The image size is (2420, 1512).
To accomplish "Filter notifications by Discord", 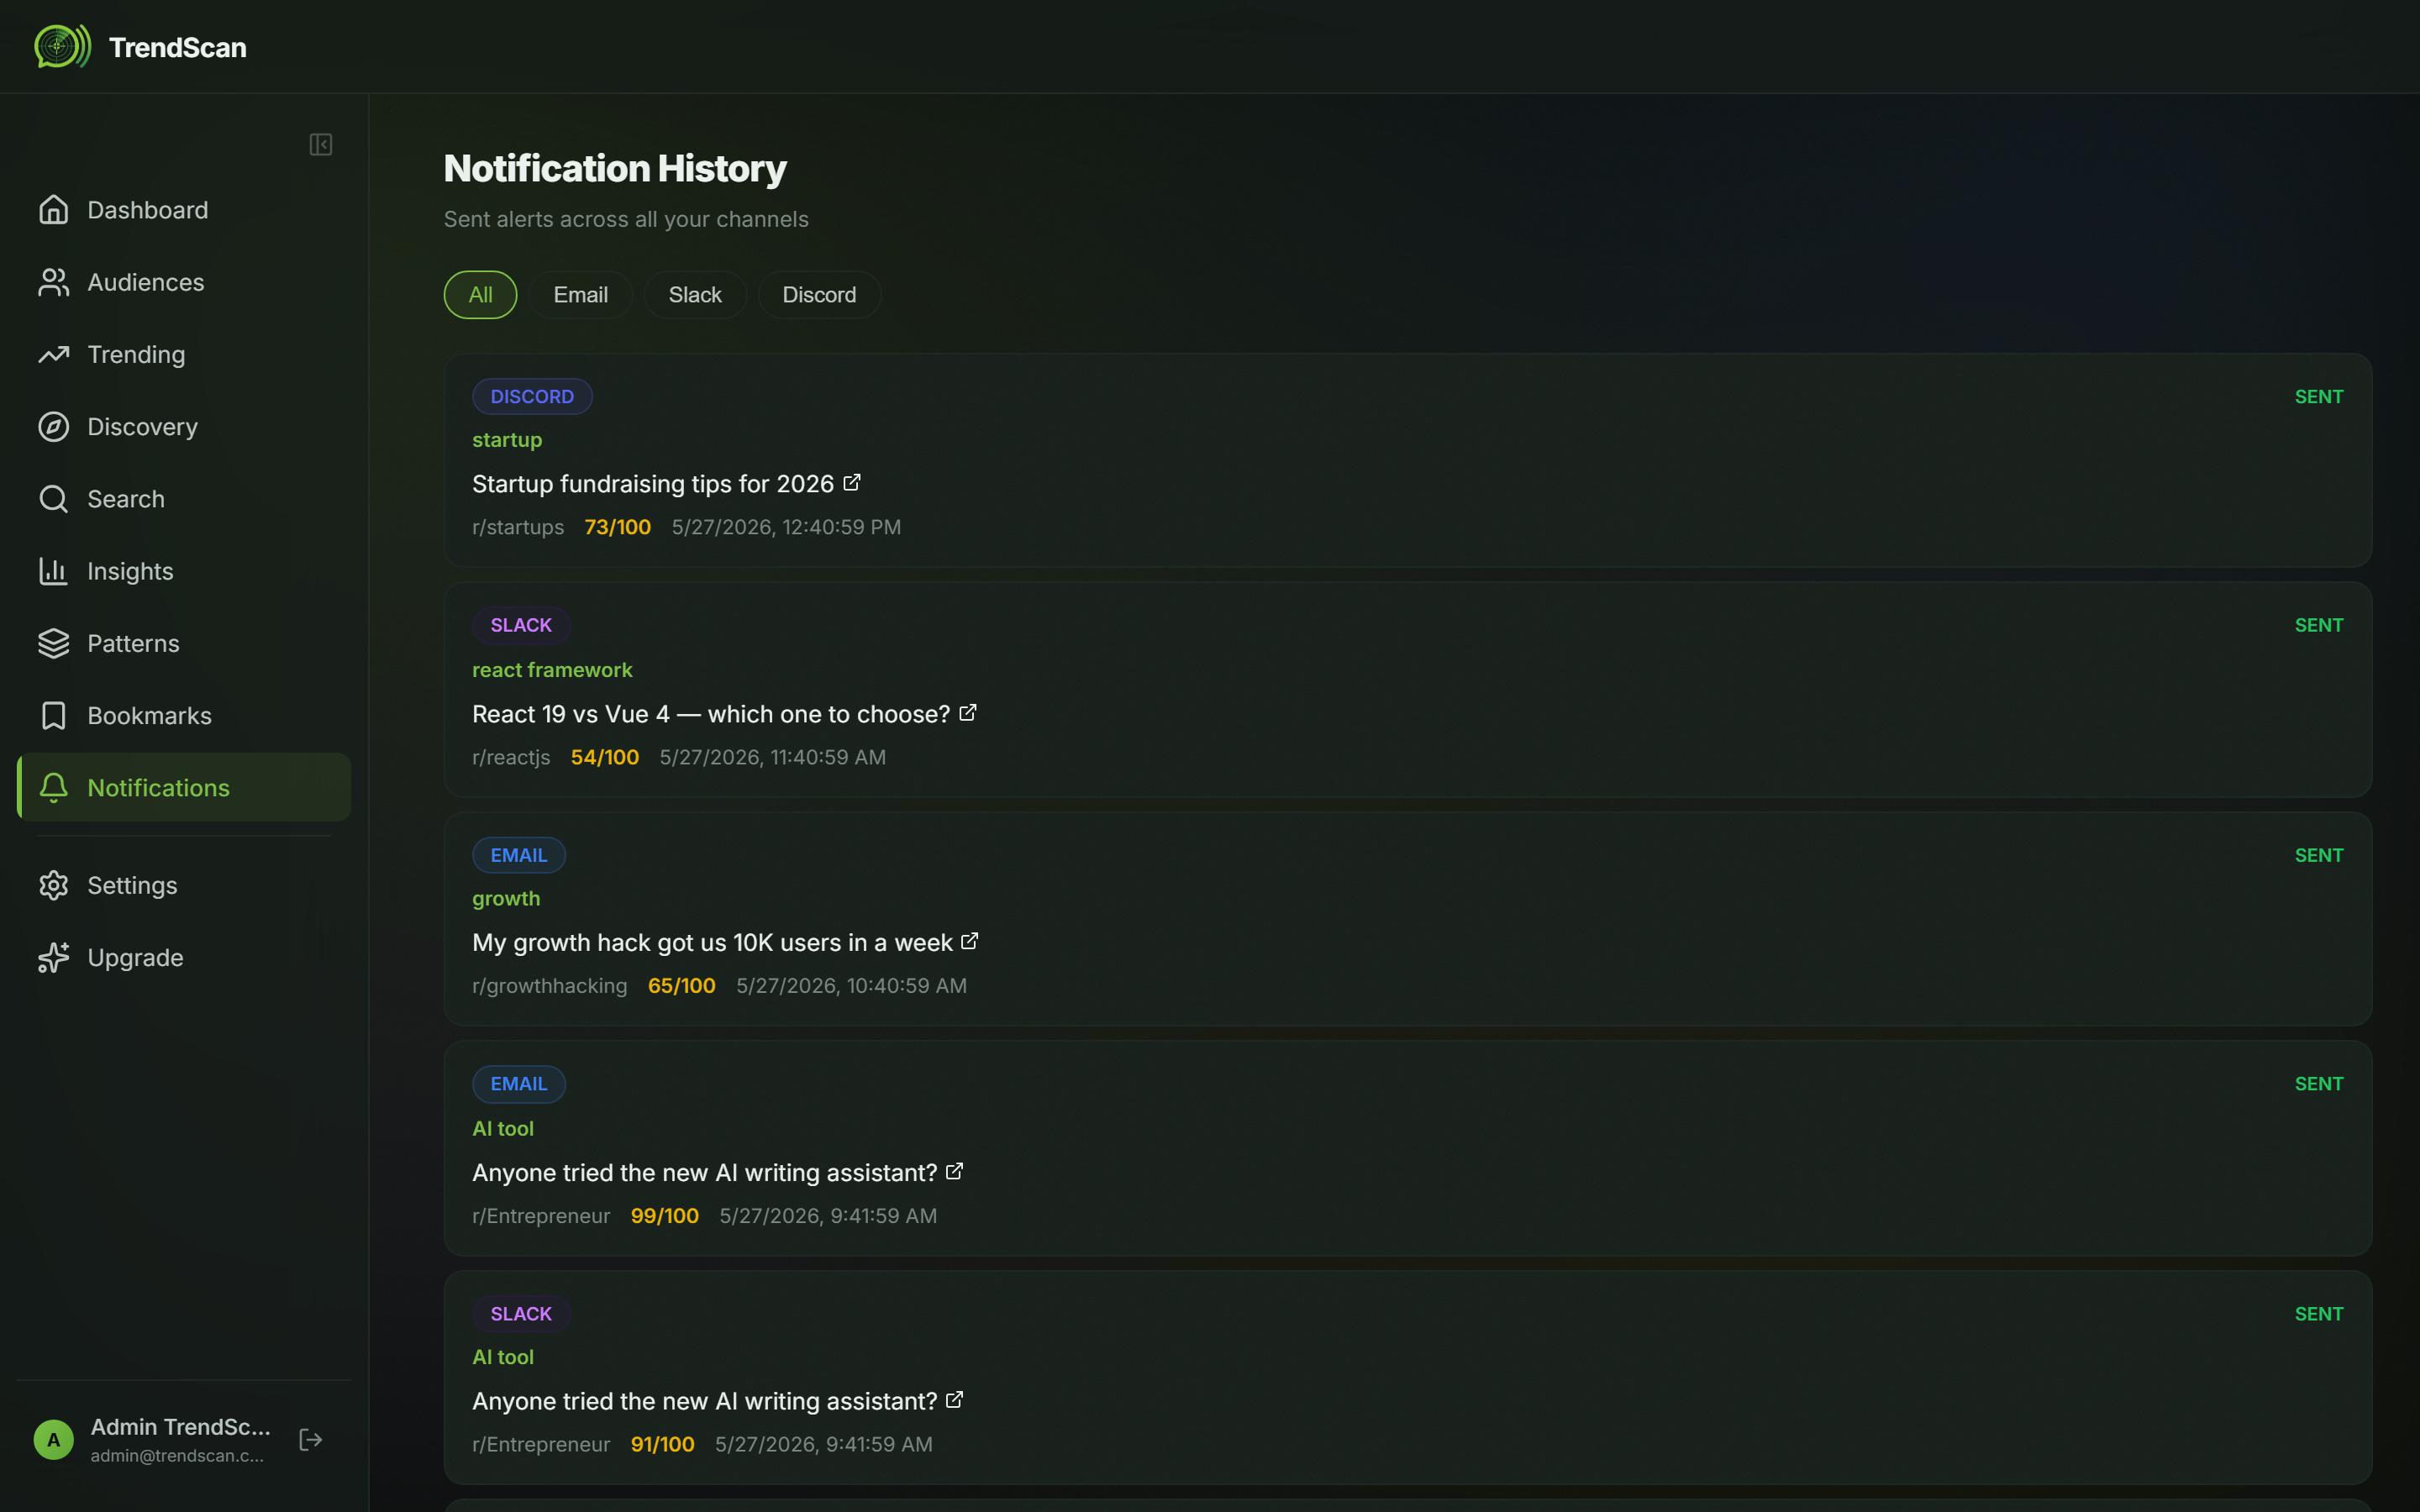I will point(820,295).
